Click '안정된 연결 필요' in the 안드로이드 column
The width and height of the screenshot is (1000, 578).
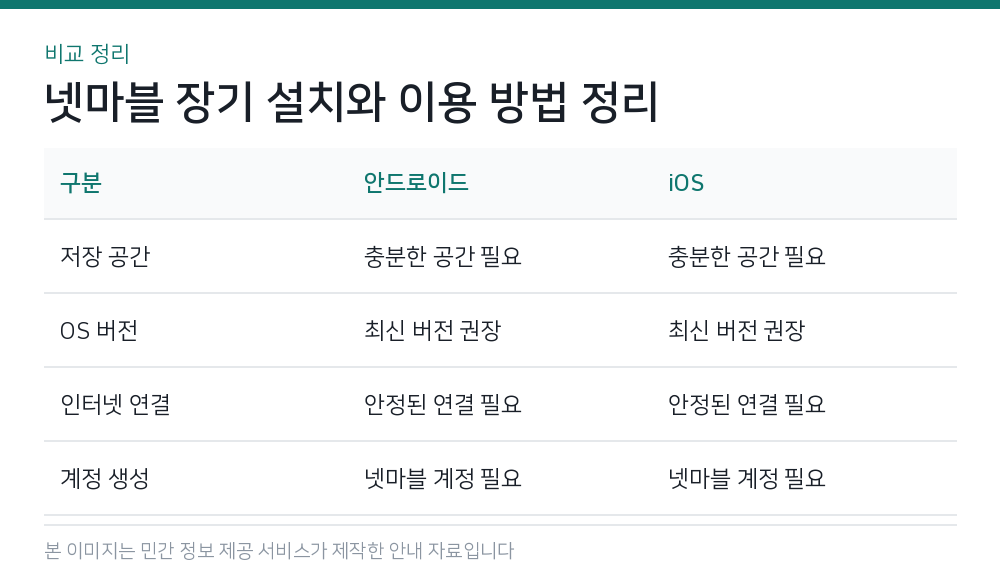tap(443, 404)
